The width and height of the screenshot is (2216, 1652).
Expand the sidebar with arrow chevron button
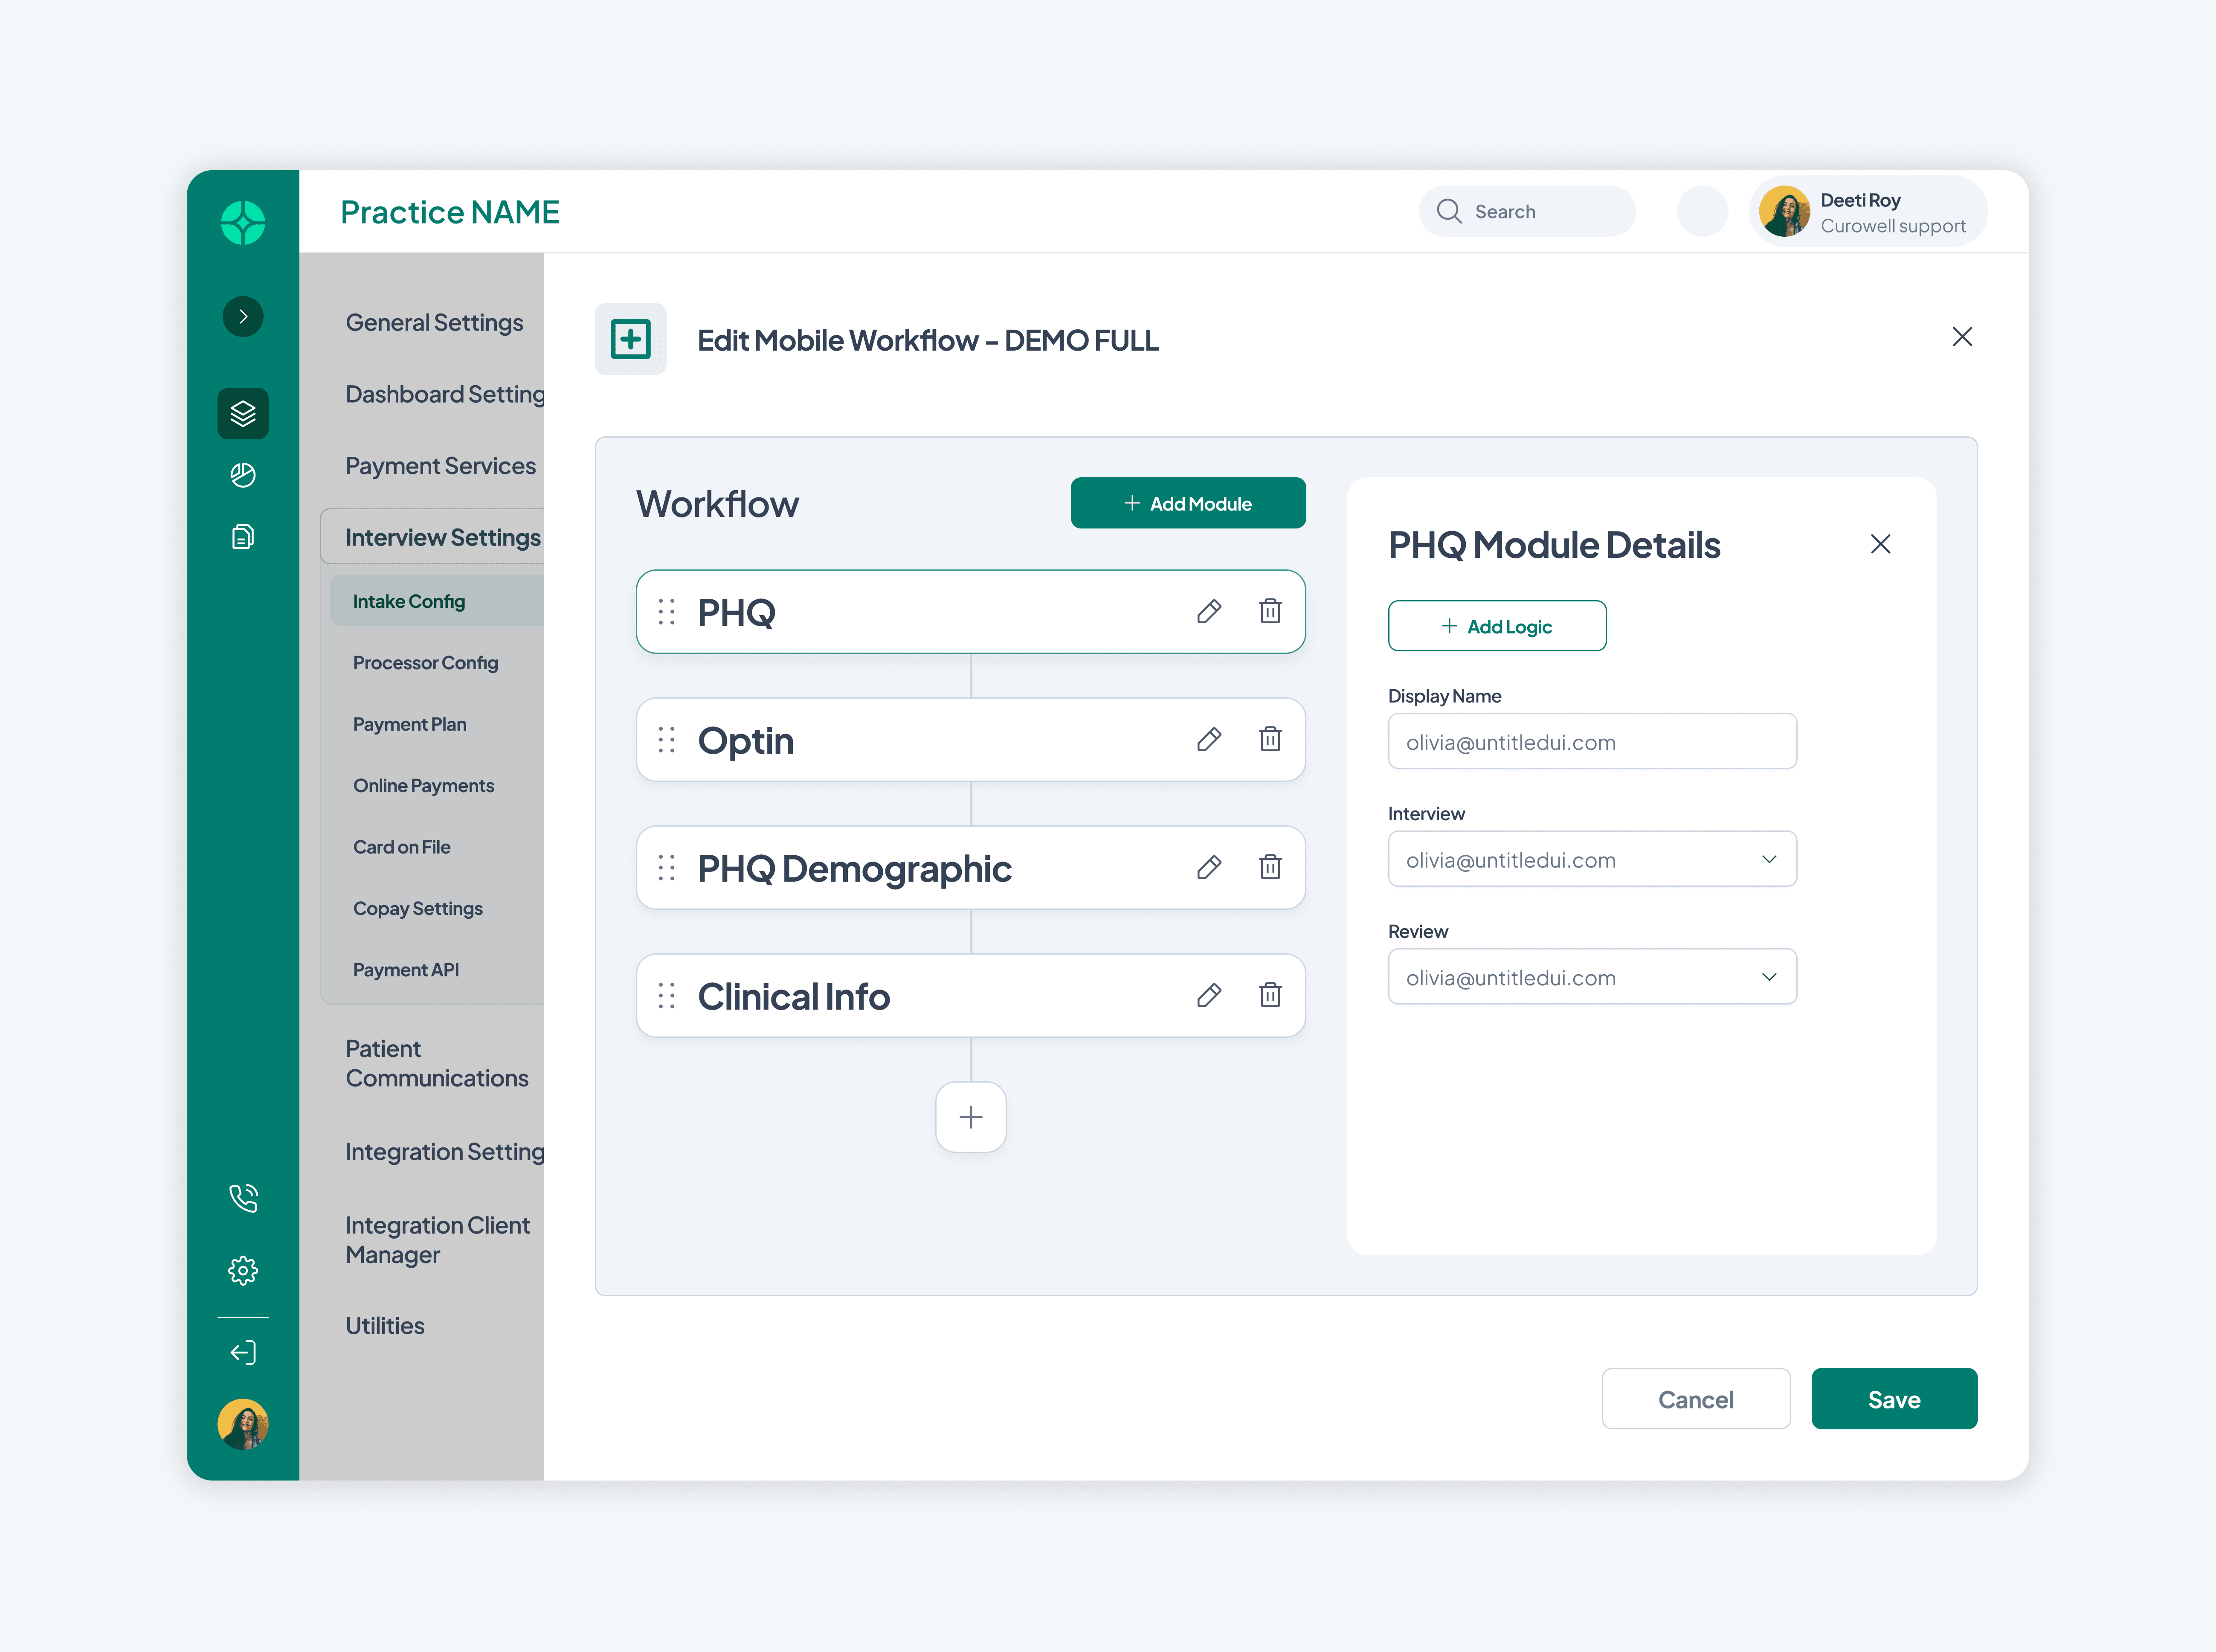[243, 316]
